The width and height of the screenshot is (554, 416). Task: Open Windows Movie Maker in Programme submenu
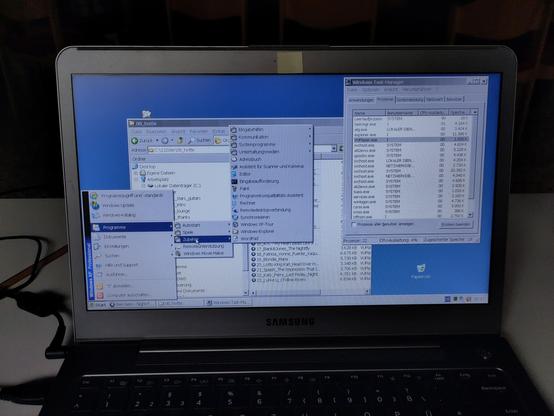click(203, 253)
